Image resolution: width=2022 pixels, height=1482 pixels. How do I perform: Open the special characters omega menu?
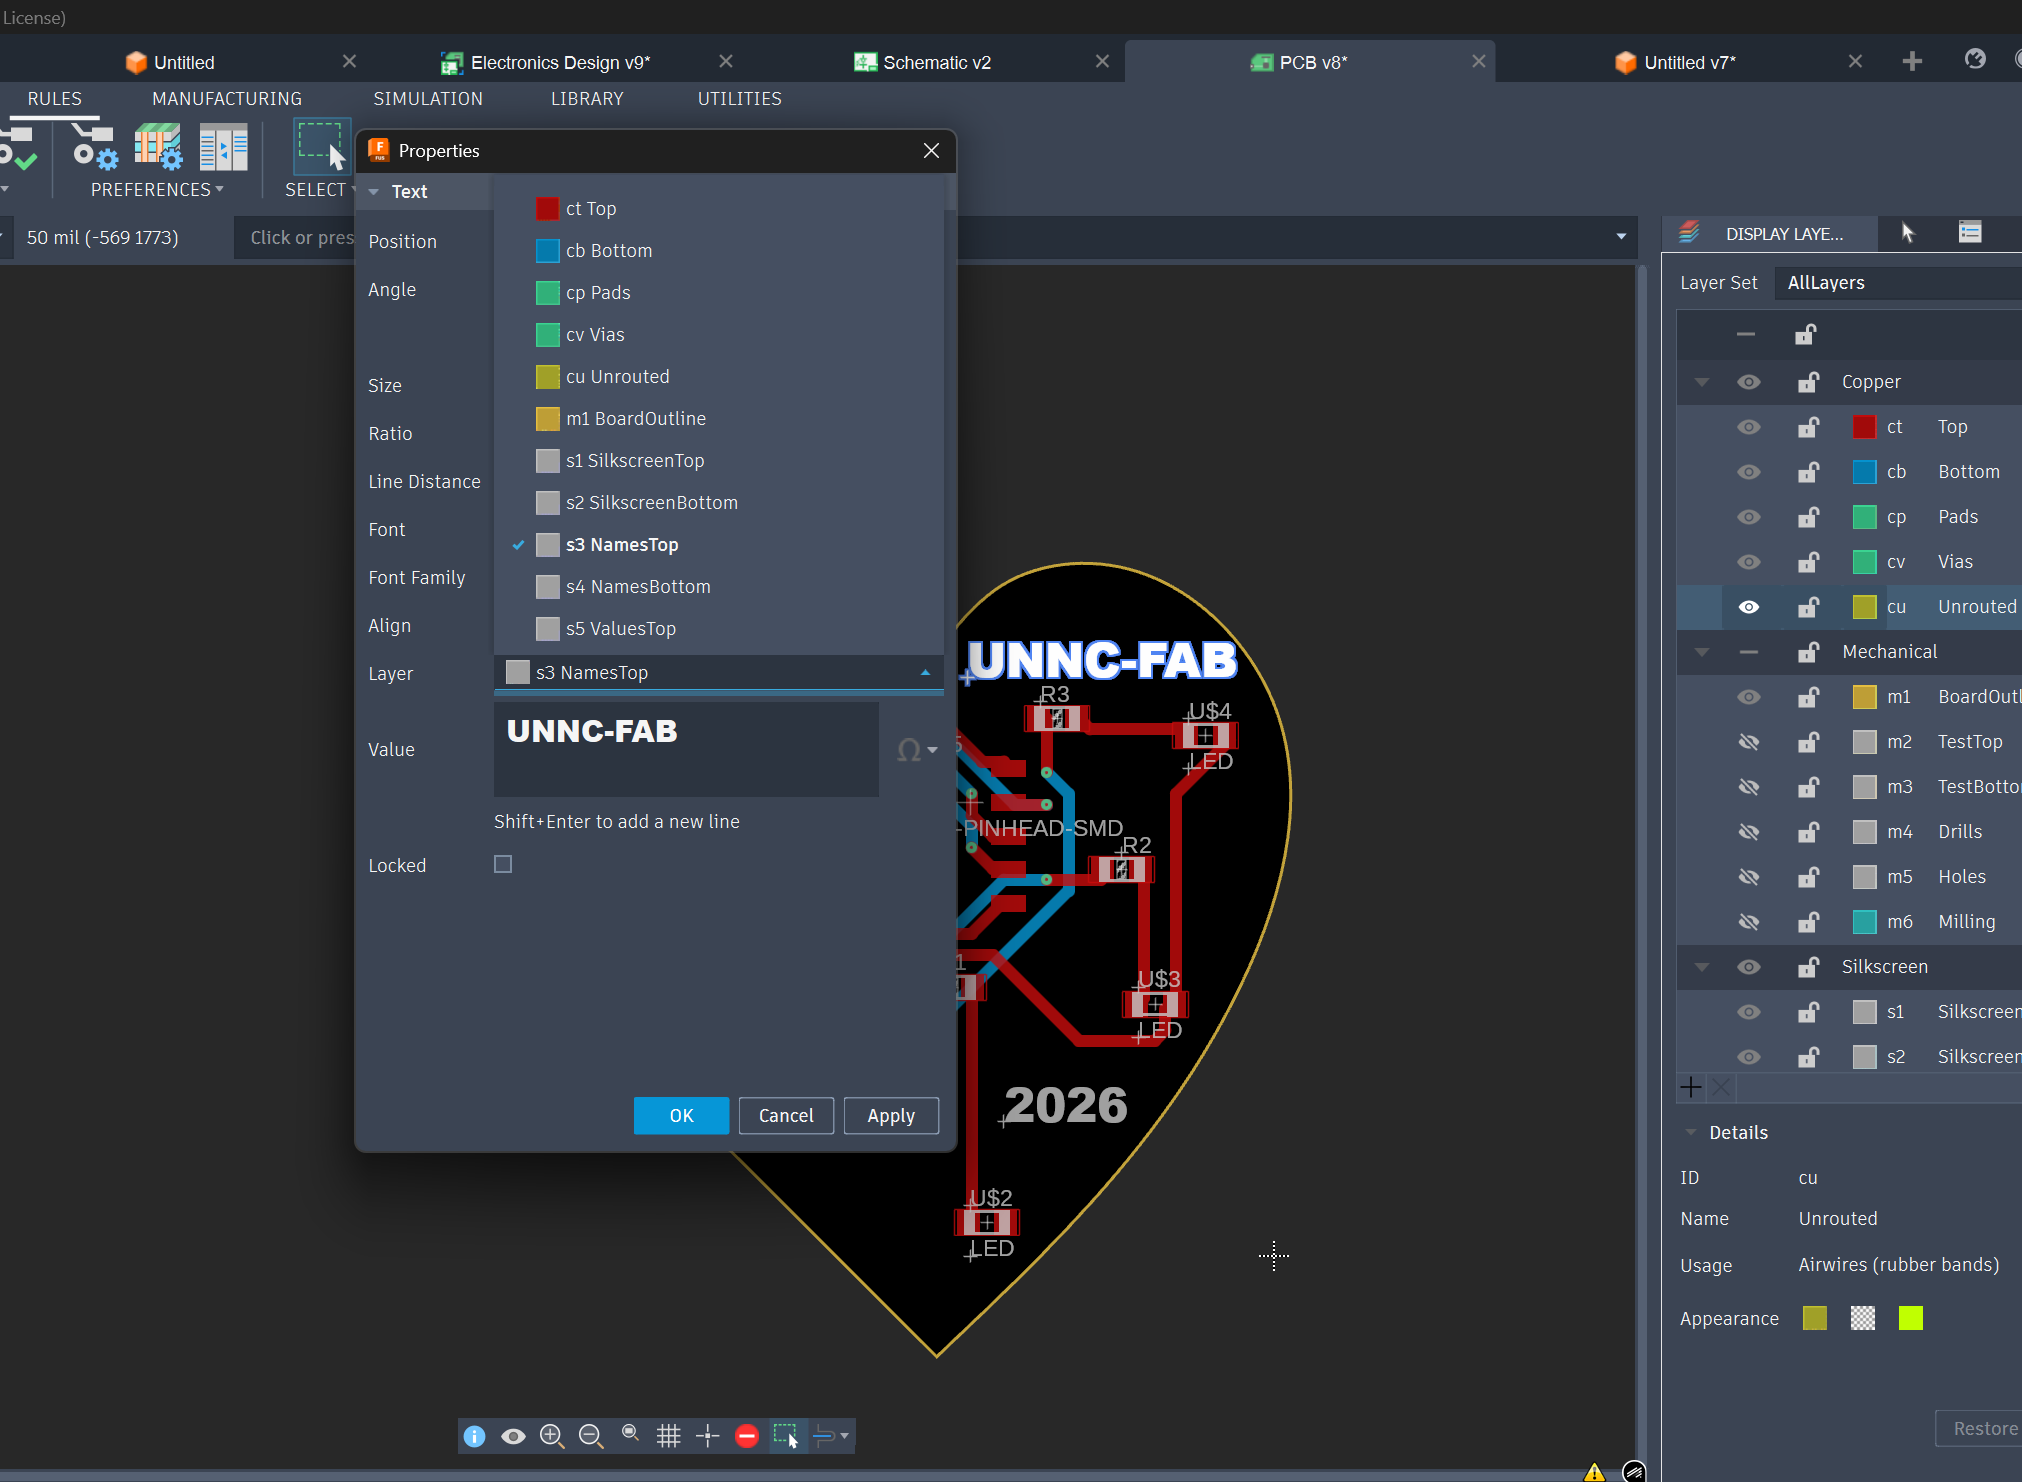click(x=915, y=750)
